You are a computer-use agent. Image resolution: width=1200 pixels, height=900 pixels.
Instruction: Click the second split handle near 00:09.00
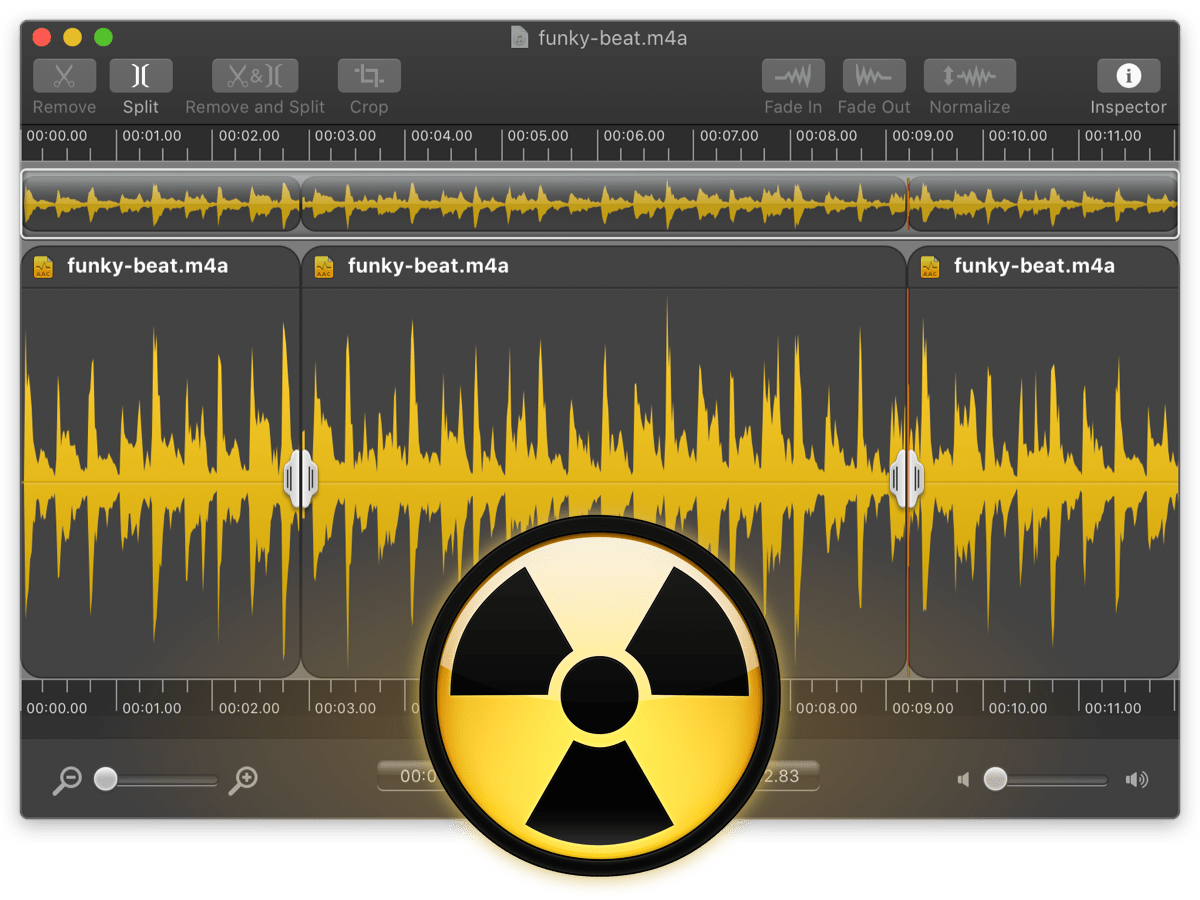[x=907, y=478]
